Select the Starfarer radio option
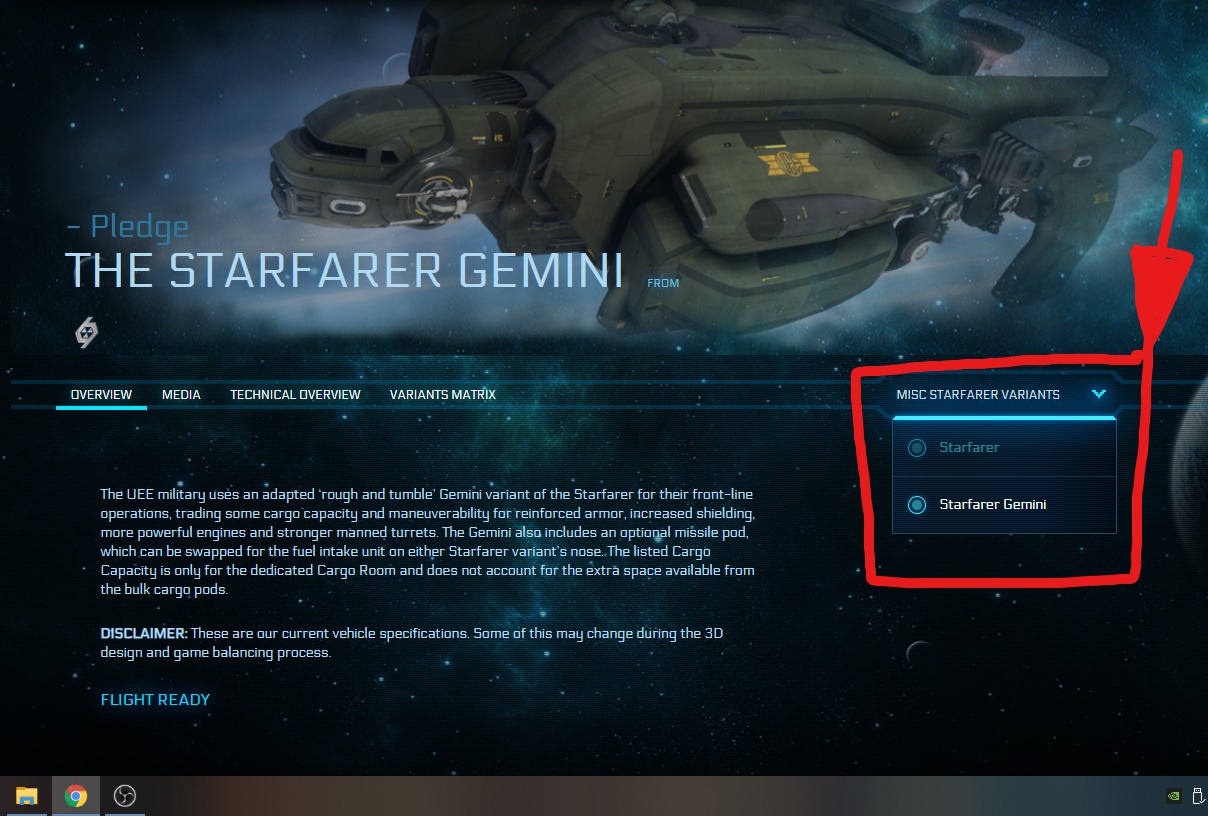The width and height of the screenshot is (1208, 816). point(916,447)
